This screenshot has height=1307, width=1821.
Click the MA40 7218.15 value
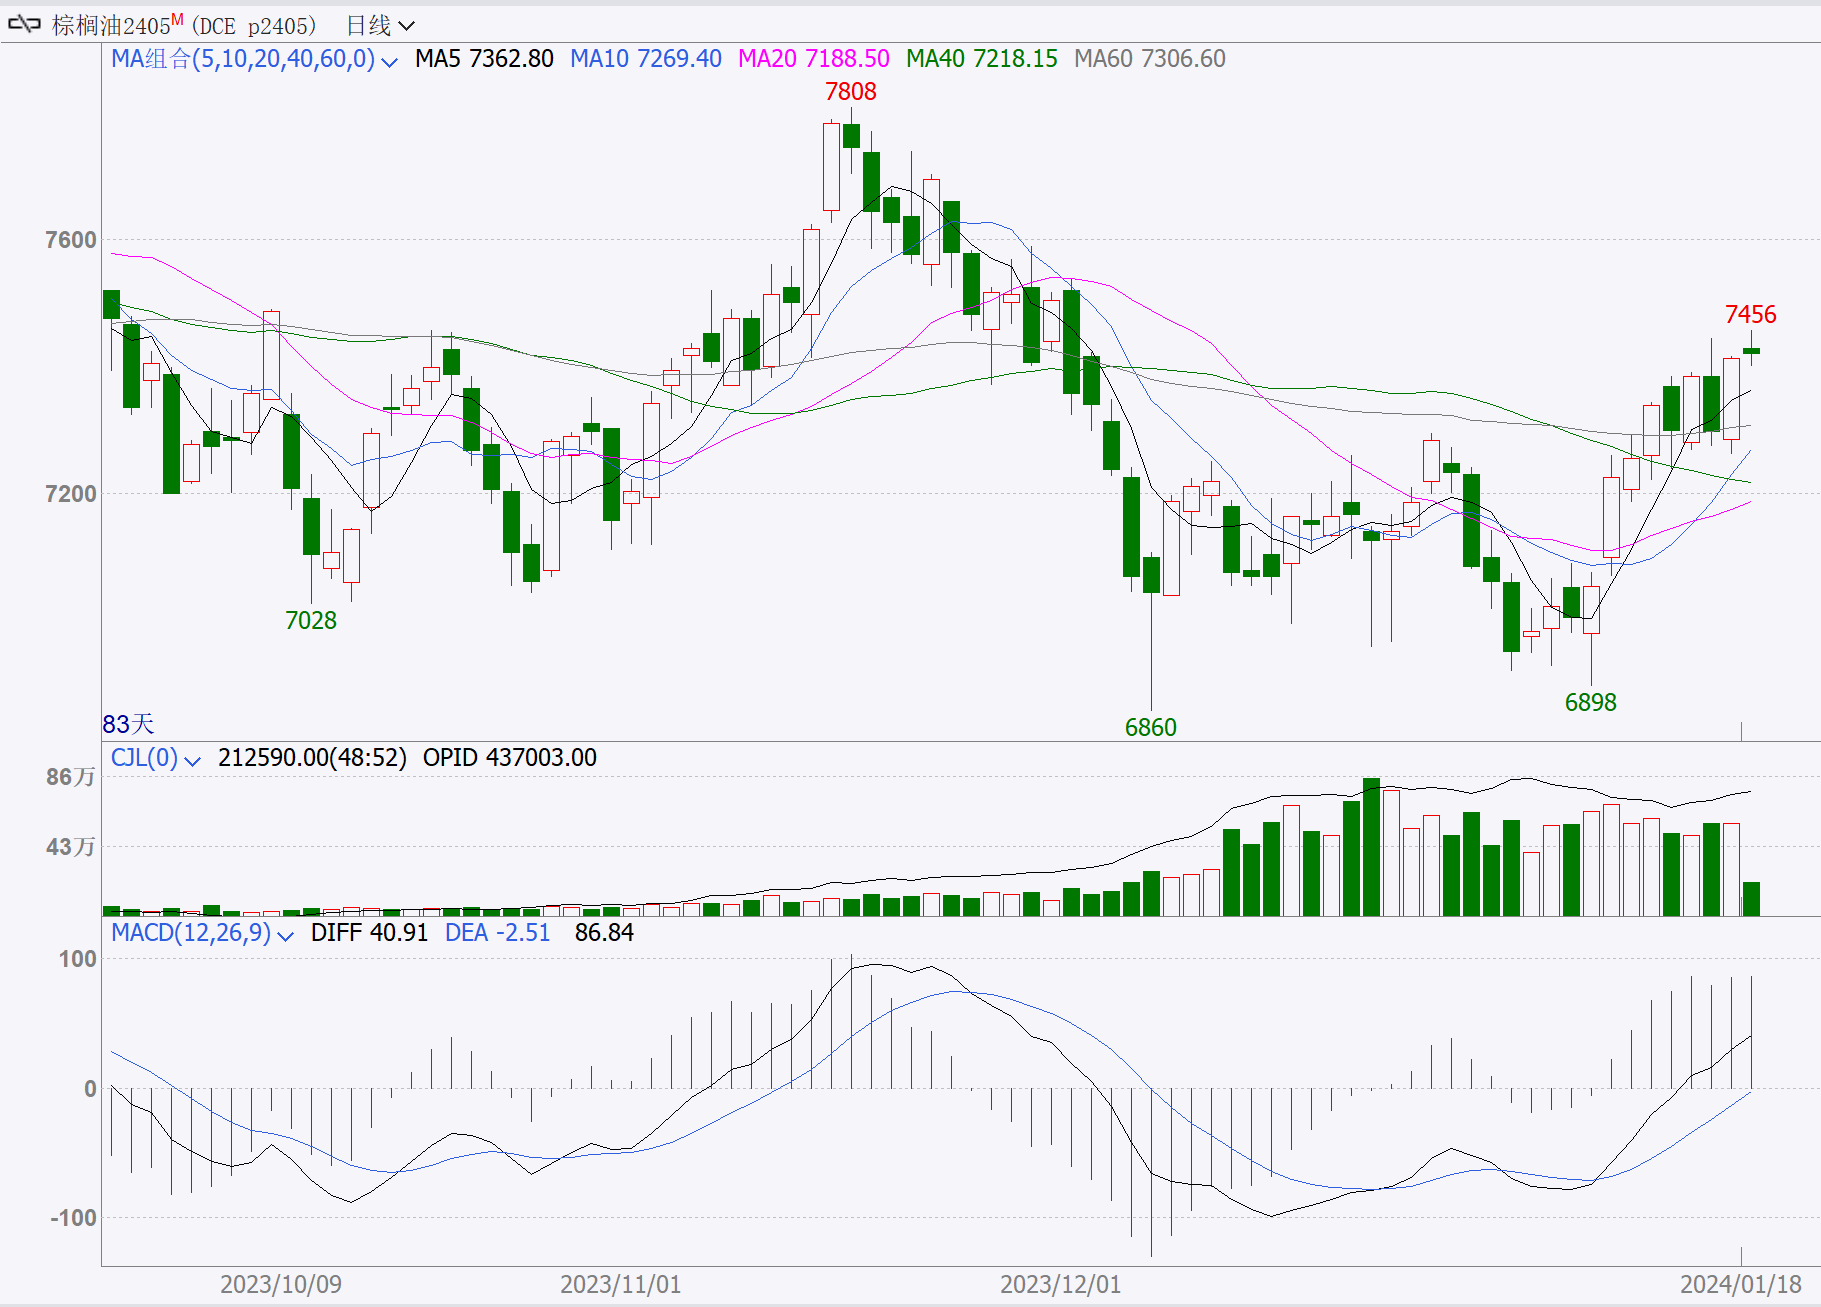coord(982,59)
